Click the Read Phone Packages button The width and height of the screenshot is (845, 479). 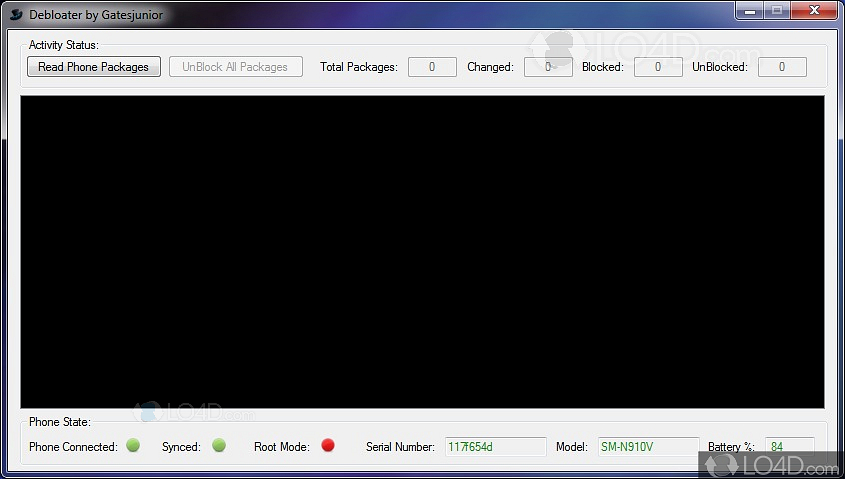(x=94, y=67)
